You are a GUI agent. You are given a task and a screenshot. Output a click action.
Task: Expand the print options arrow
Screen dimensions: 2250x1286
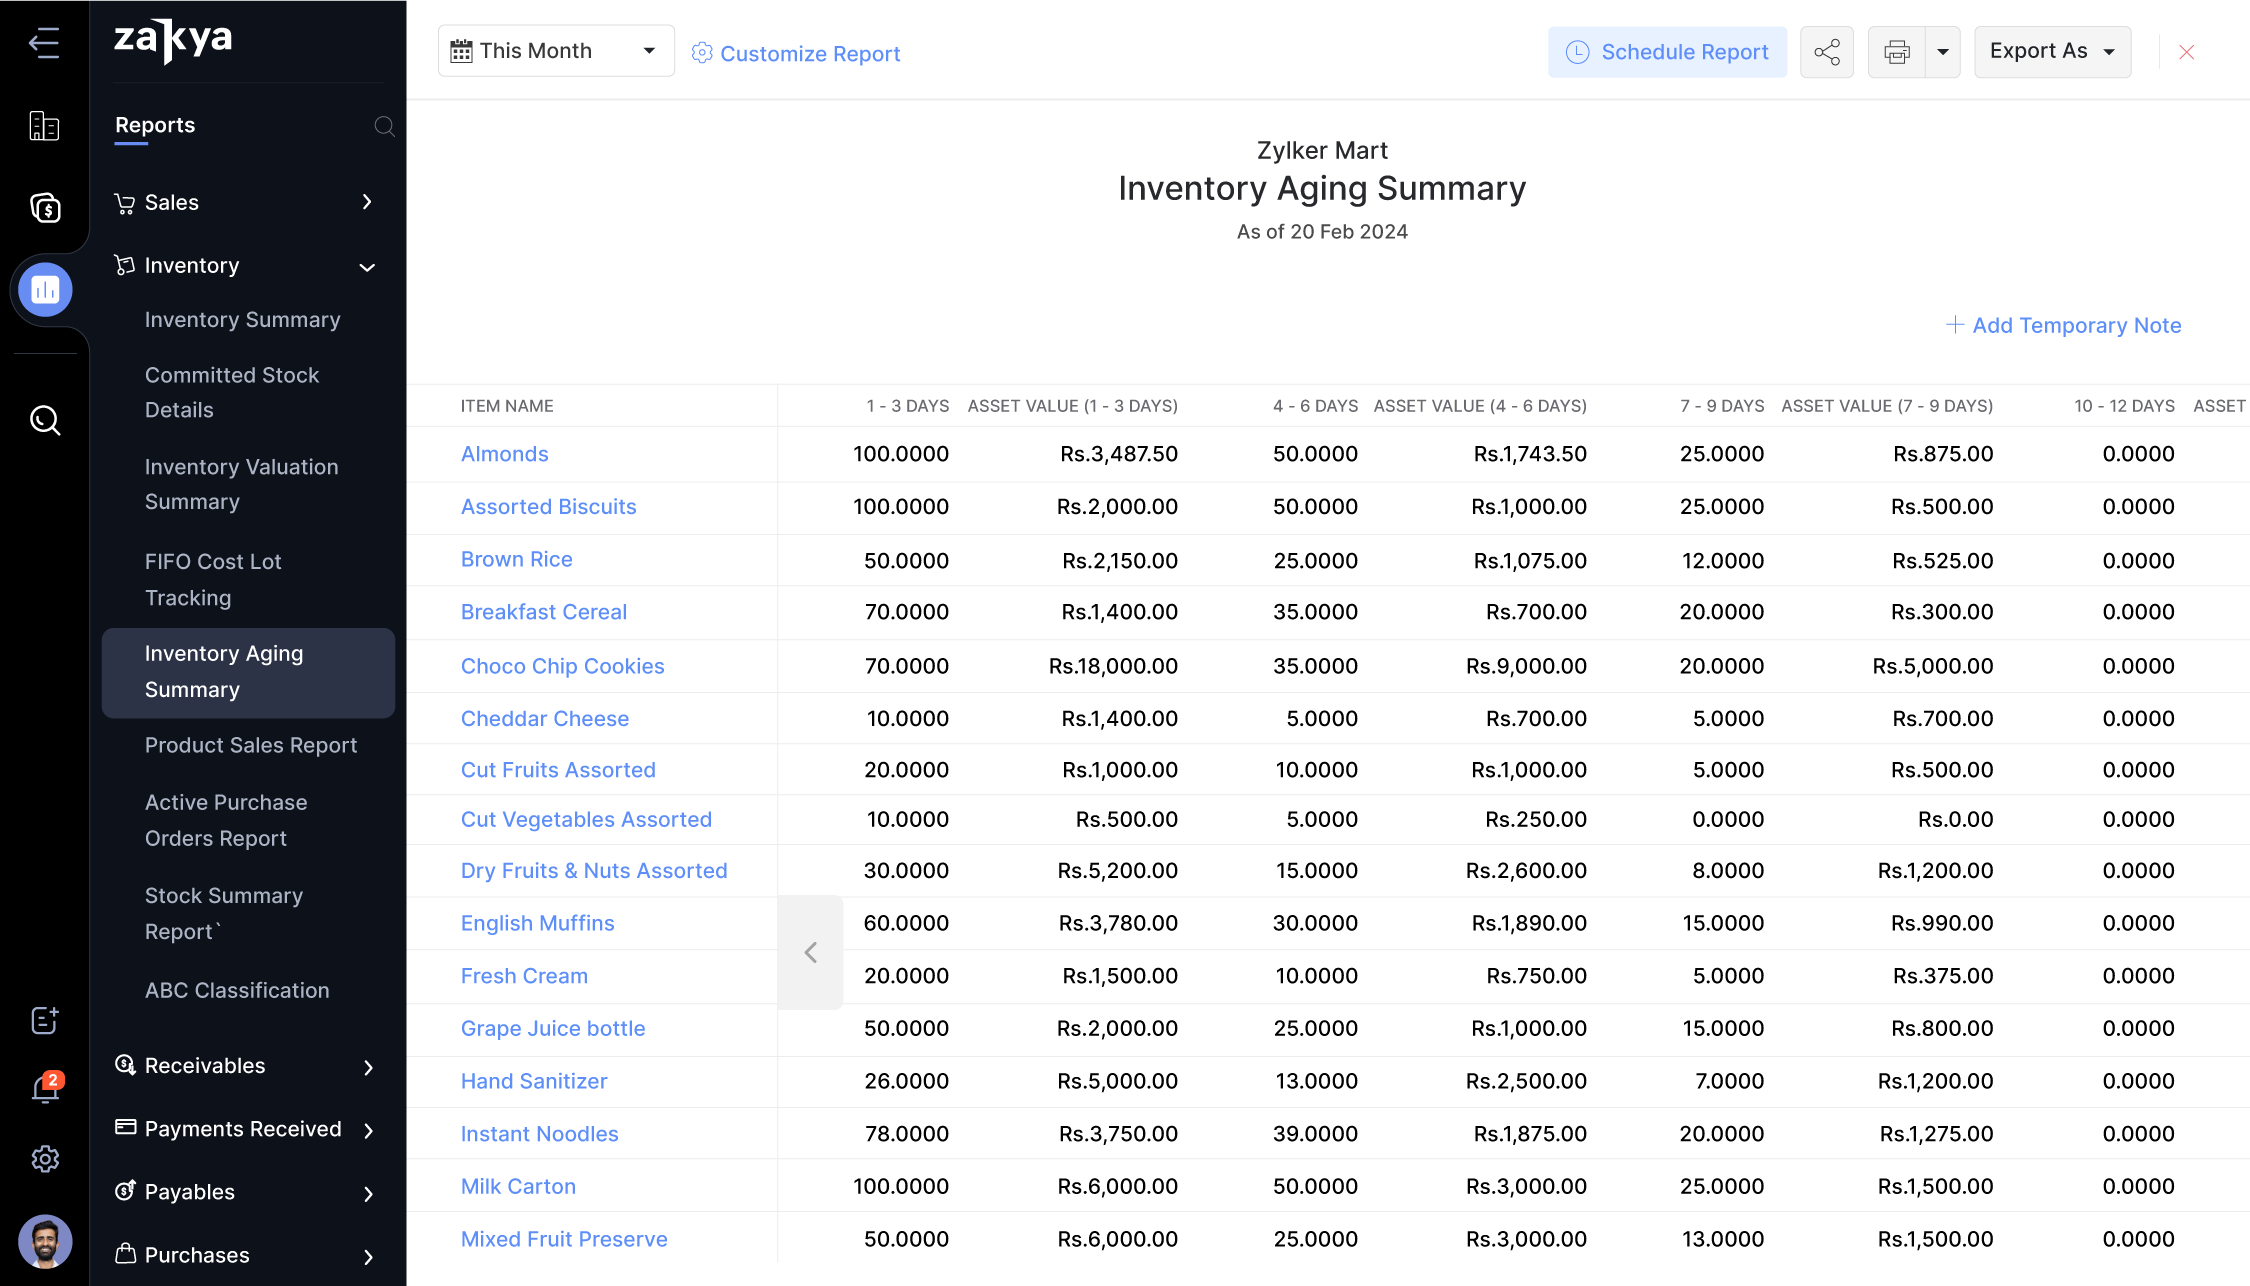1942,51
